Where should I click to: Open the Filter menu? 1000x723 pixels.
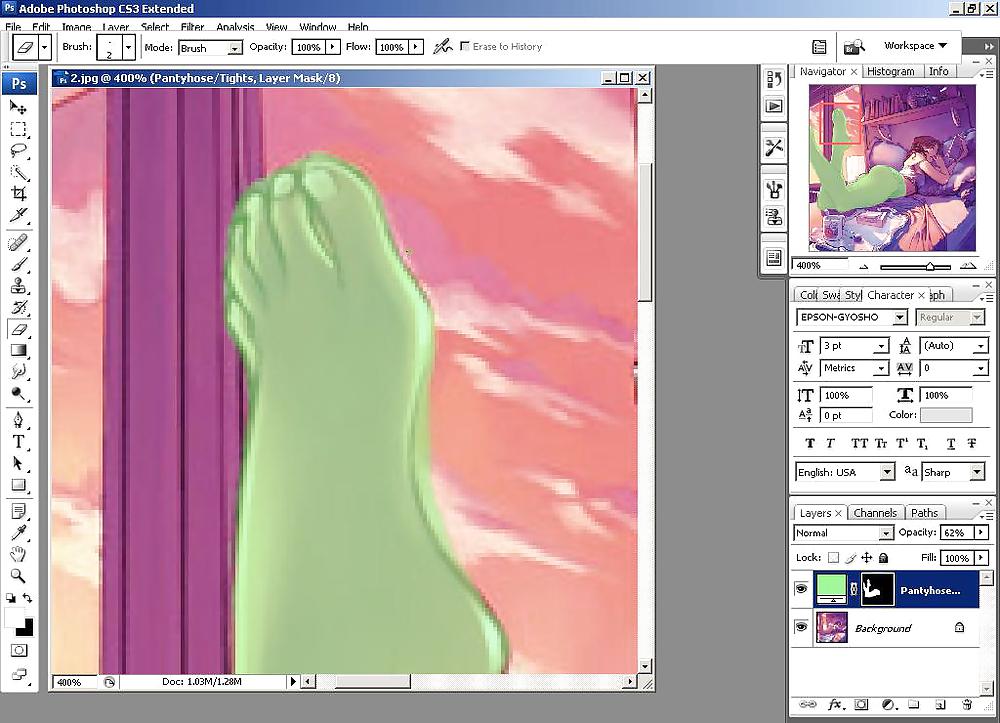[192, 27]
